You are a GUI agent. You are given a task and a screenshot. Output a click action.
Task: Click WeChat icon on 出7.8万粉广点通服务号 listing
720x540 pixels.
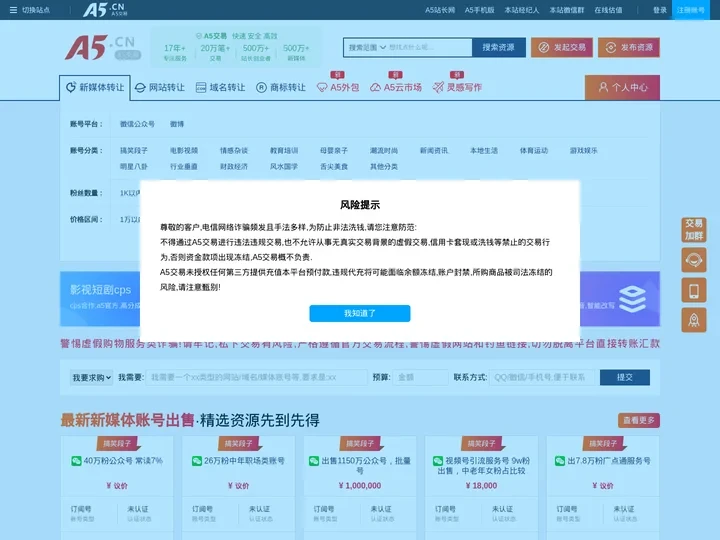pyautogui.click(x=560, y=461)
